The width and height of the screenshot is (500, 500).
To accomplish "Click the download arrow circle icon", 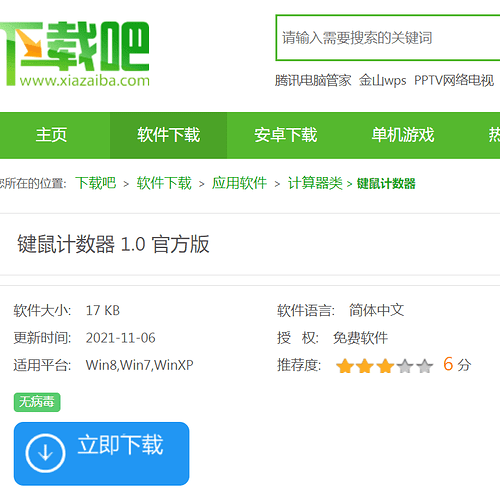I will [45, 453].
